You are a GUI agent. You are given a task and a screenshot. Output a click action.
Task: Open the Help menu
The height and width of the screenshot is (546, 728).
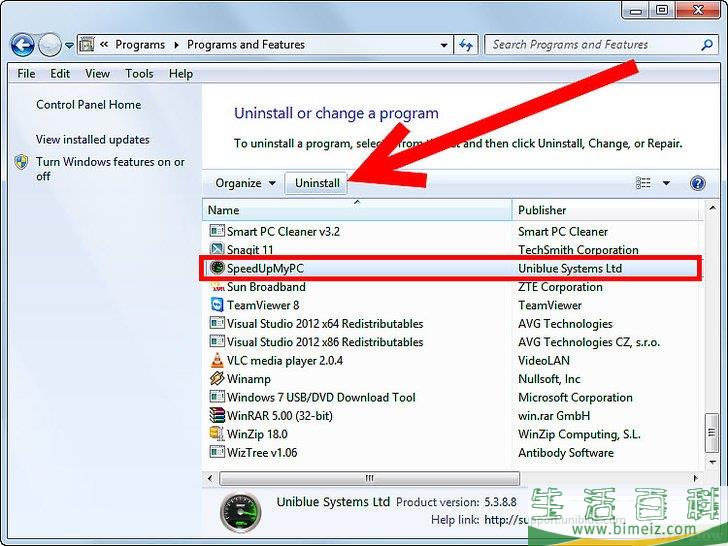tap(181, 73)
